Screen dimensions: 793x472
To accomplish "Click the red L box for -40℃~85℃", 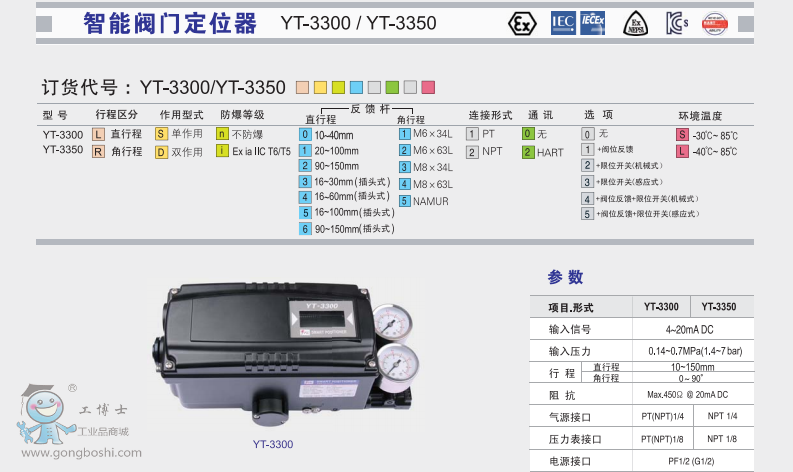I will coord(682,151).
